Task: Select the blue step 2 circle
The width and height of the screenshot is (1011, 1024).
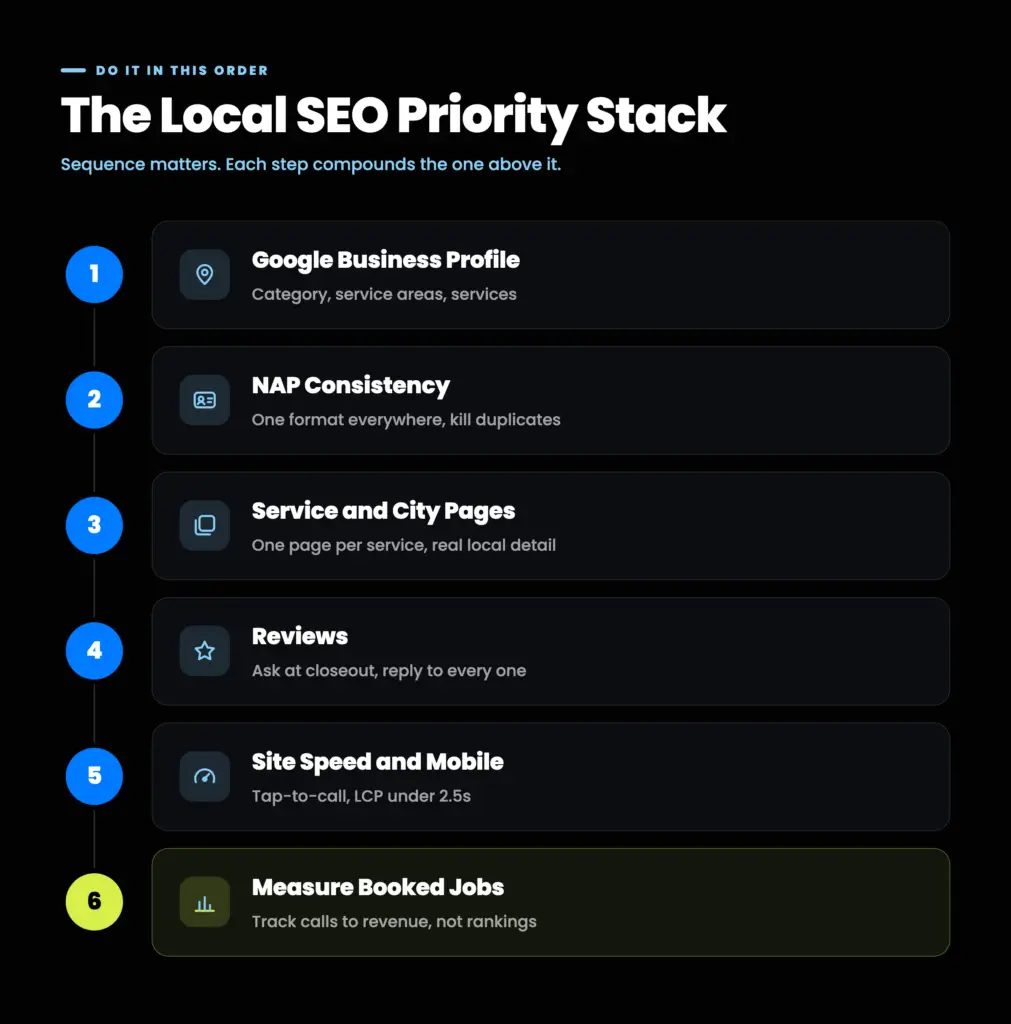Action: [94, 400]
